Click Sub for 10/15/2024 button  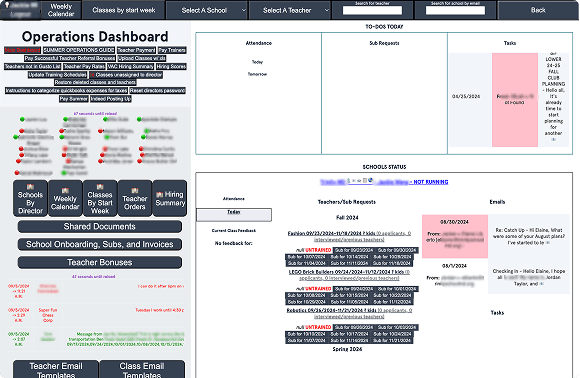click(349, 295)
